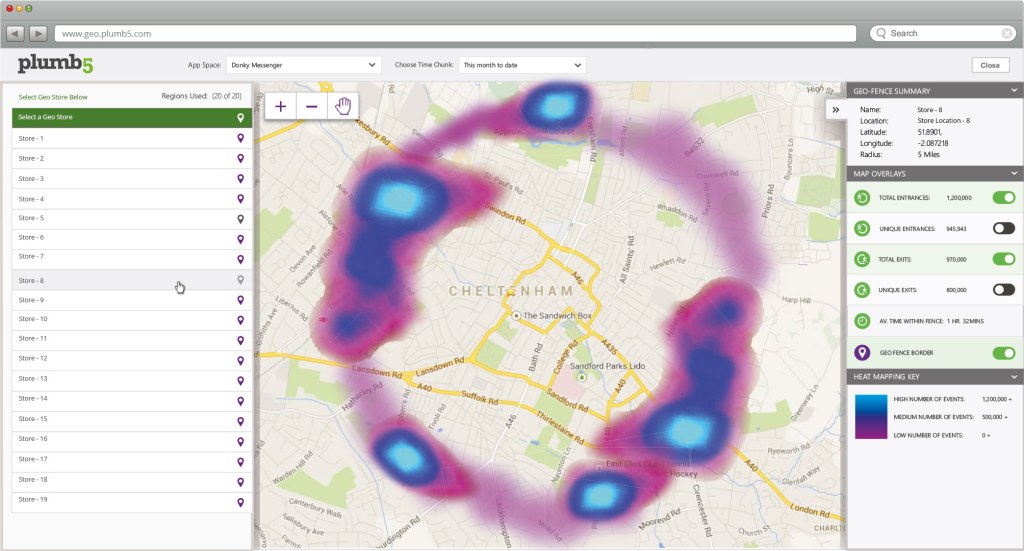Image resolution: width=1024 pixels, height=551 pixels.
Task: Select the Store - 15 row
Action: click(x=132, y=419)
